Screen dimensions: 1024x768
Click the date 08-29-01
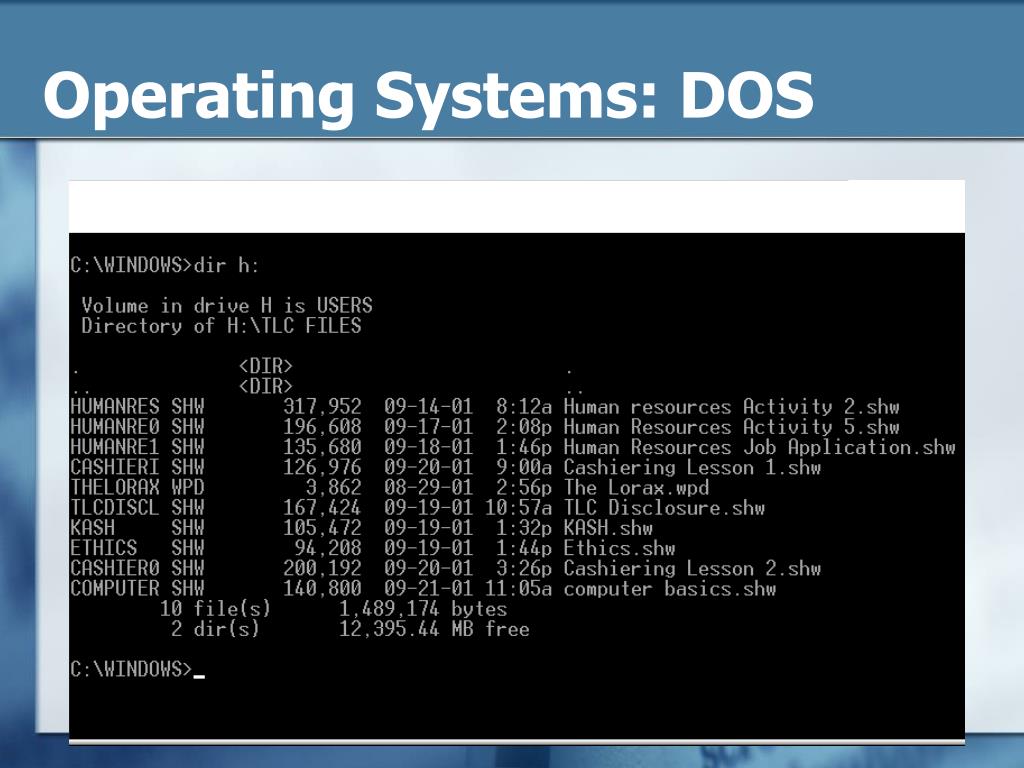point(428,487)
